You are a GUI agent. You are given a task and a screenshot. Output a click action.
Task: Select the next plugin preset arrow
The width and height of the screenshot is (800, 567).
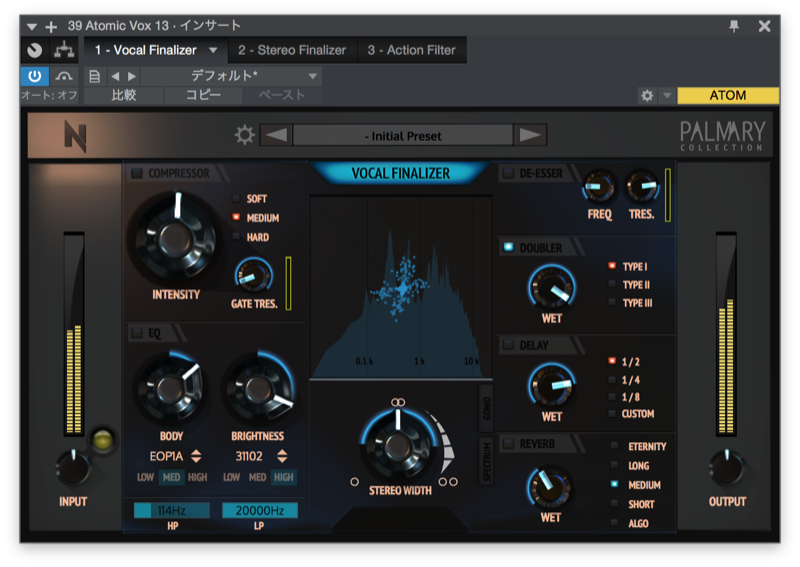click(x=530, y=135)
